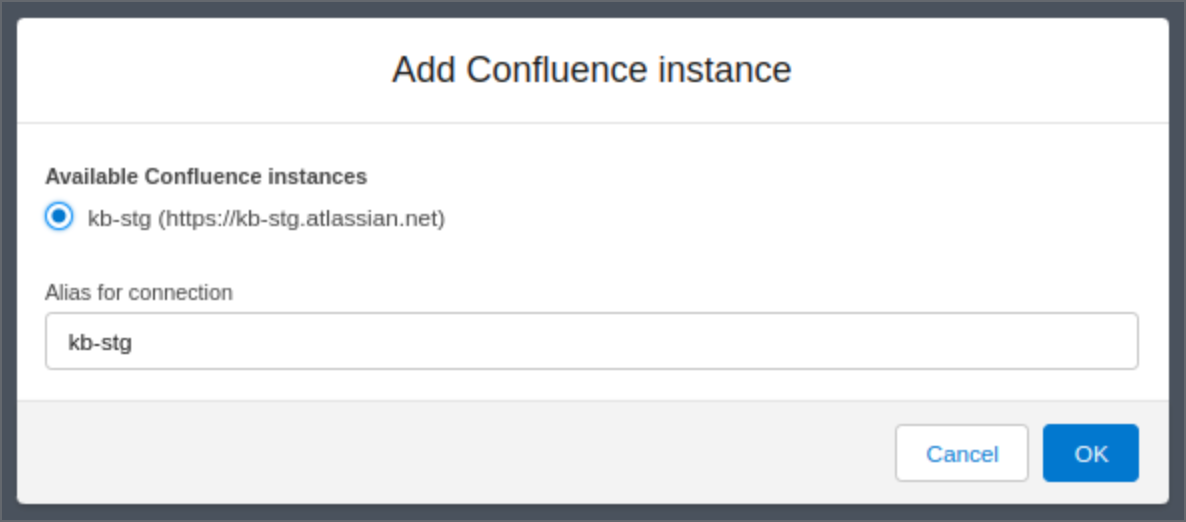Place cursor after kb-stg alias text
The image size is (1186, 522).
tap(134, 342)
